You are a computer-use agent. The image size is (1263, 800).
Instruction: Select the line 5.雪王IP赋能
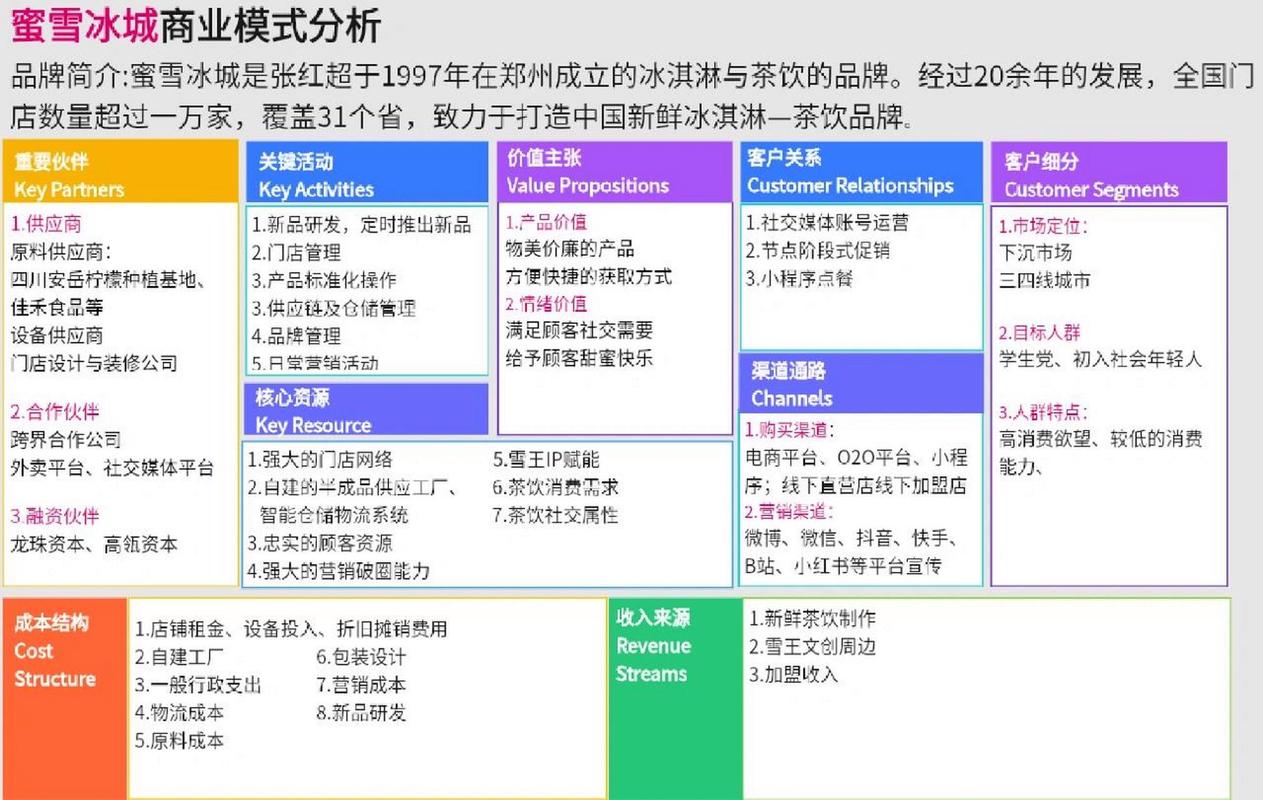click(x=546, y=460)
